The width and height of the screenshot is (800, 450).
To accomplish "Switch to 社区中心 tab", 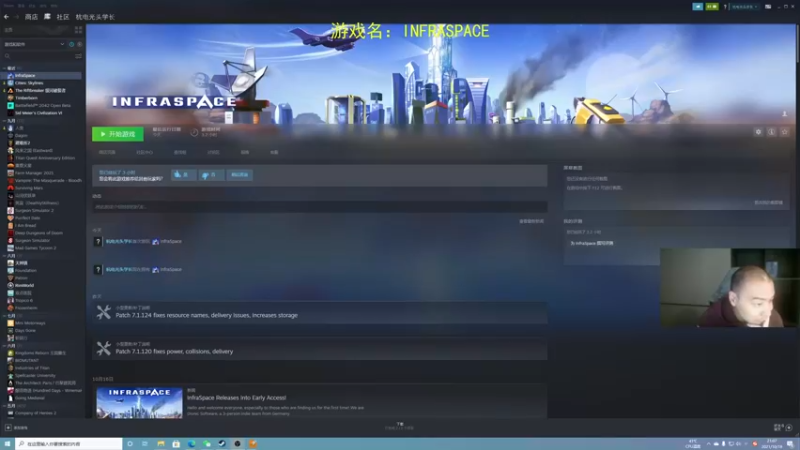I will coord(144,152).
